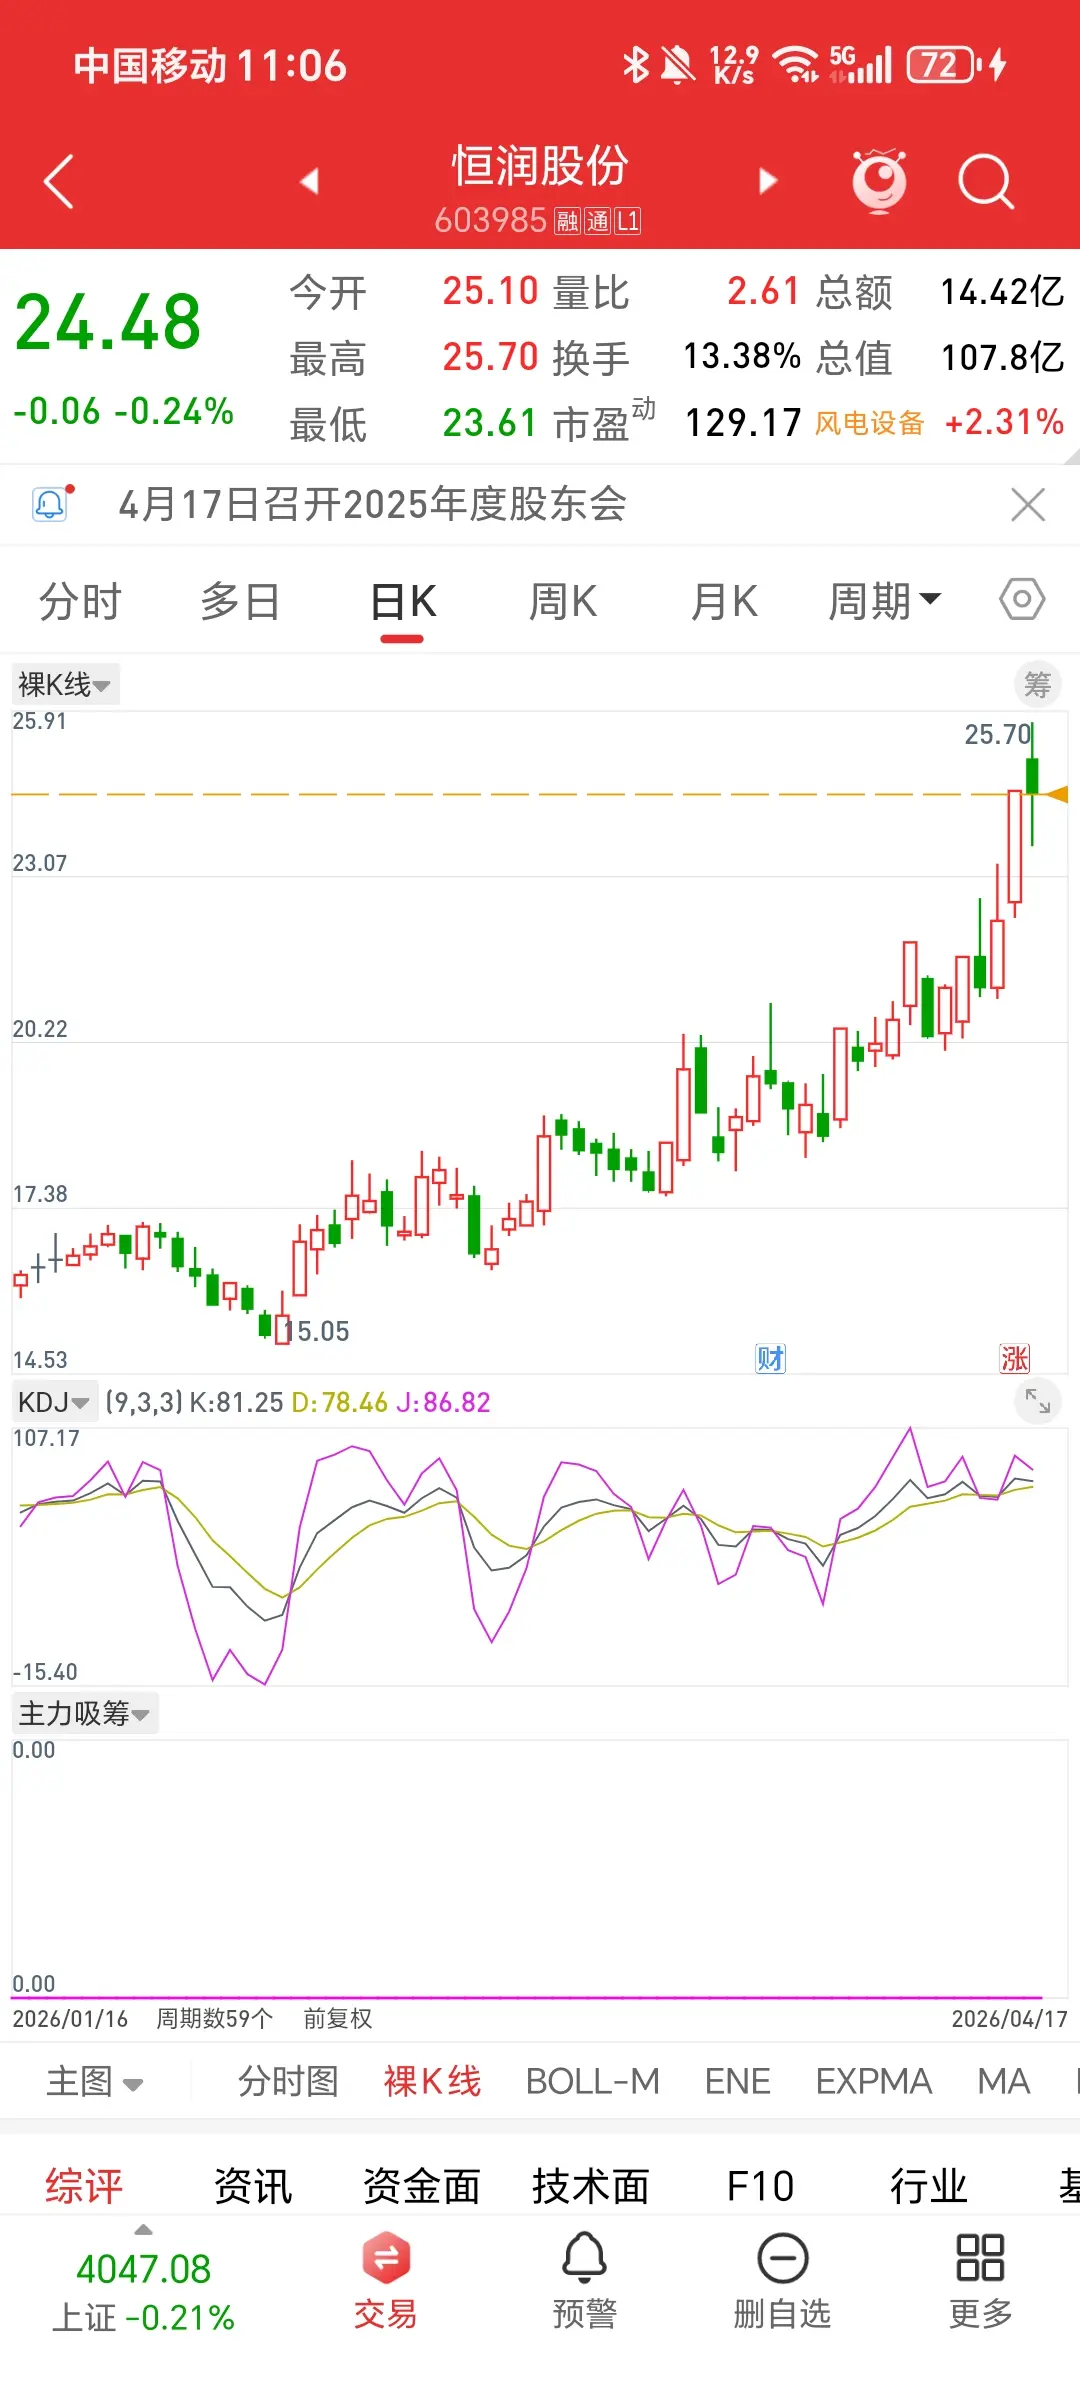Tap the bell notification icon
The width and height of the screenshot is (1080, 2388).
[50, 503]
